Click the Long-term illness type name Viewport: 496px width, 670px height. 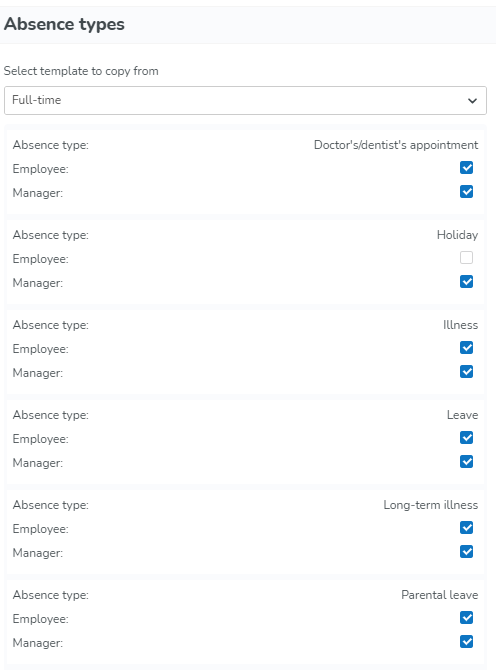pos(431,505)
